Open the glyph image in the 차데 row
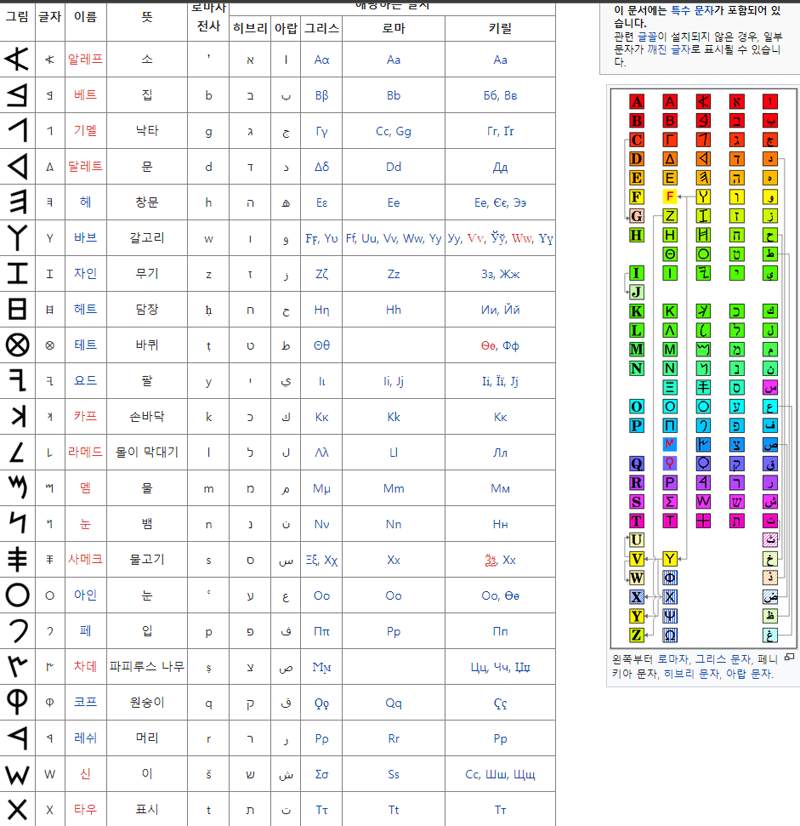This screenshot has width=800, height=826. (x=17, y=666)
